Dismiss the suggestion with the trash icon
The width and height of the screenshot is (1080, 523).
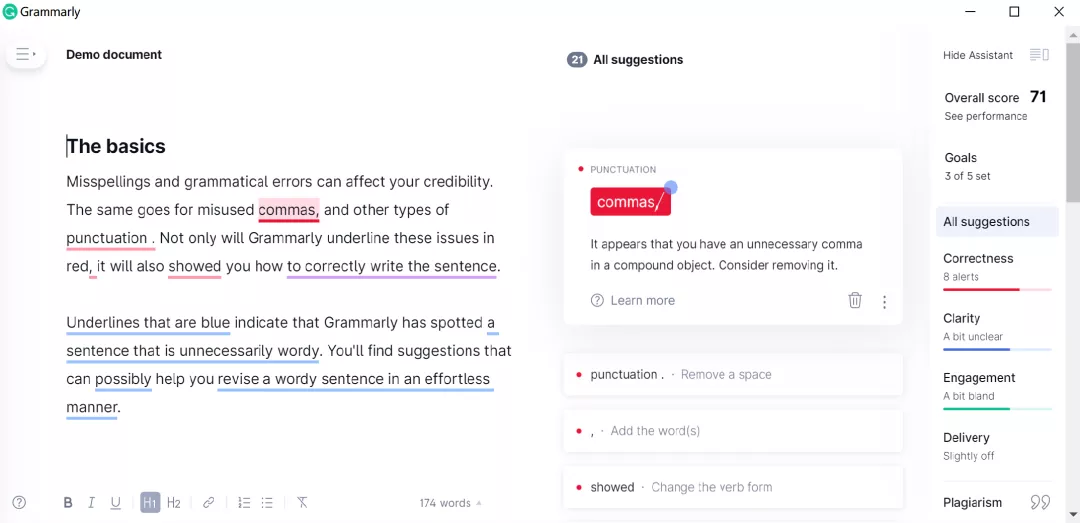point(855,300)
